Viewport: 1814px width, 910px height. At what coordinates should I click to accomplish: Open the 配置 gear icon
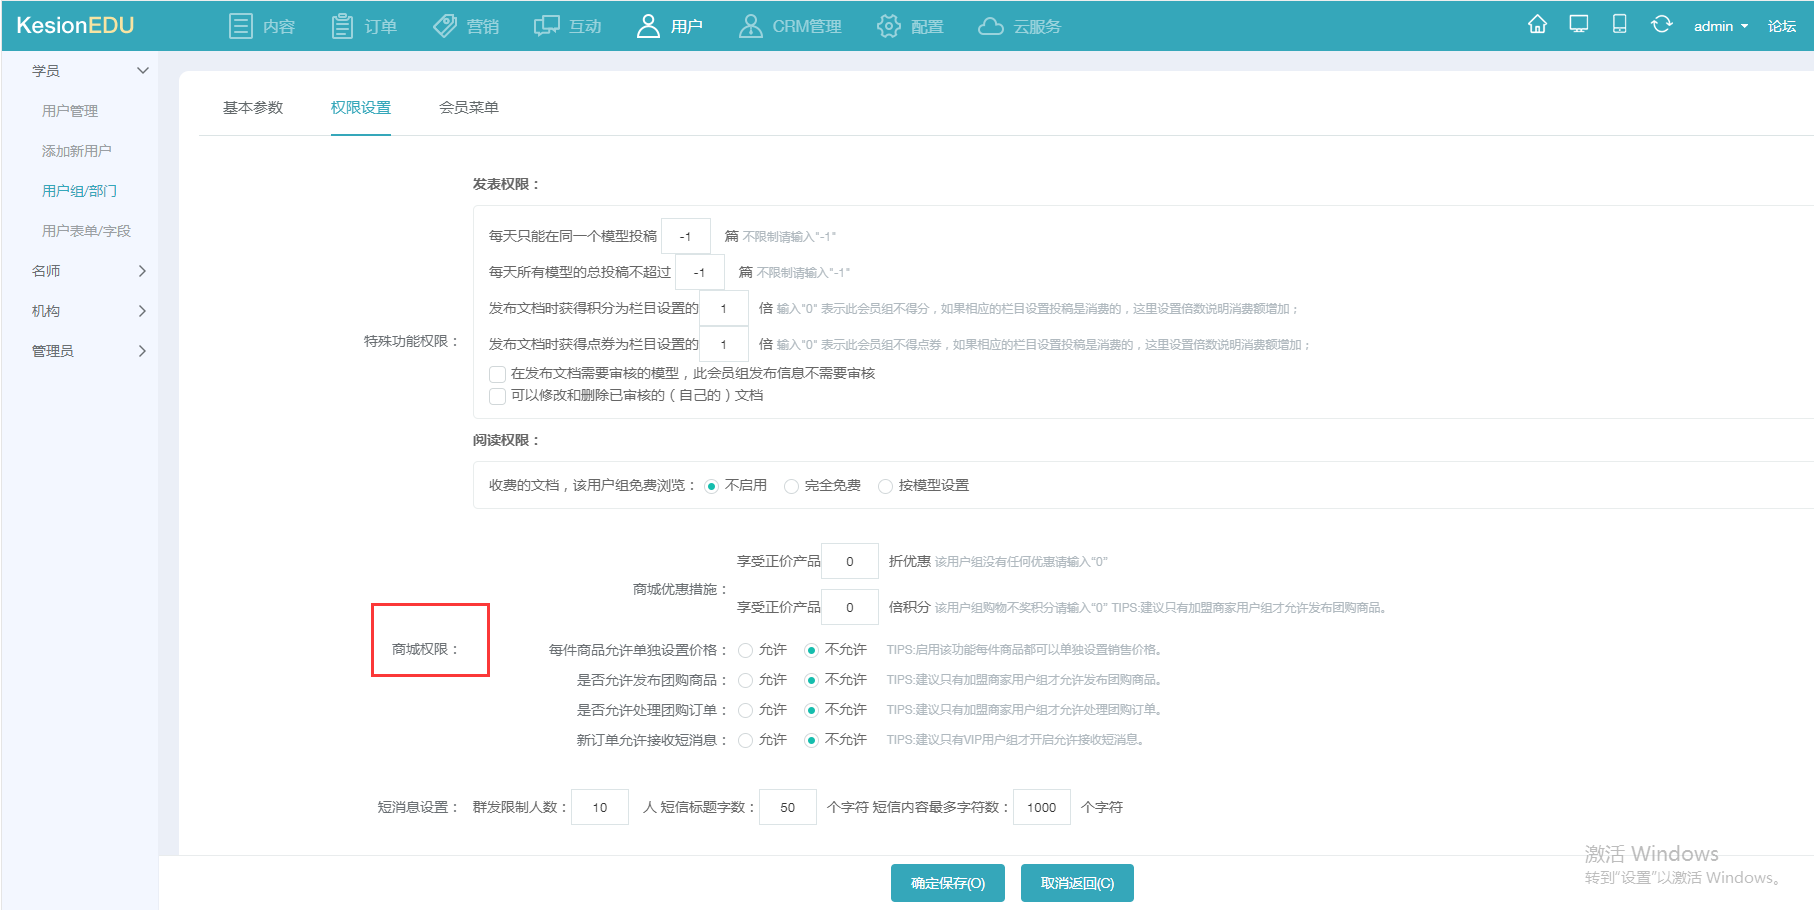(888, 26)
